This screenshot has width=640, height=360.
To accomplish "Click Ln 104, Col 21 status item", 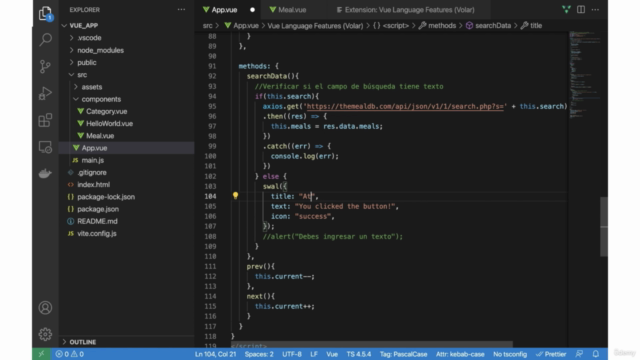I will 216,354.
